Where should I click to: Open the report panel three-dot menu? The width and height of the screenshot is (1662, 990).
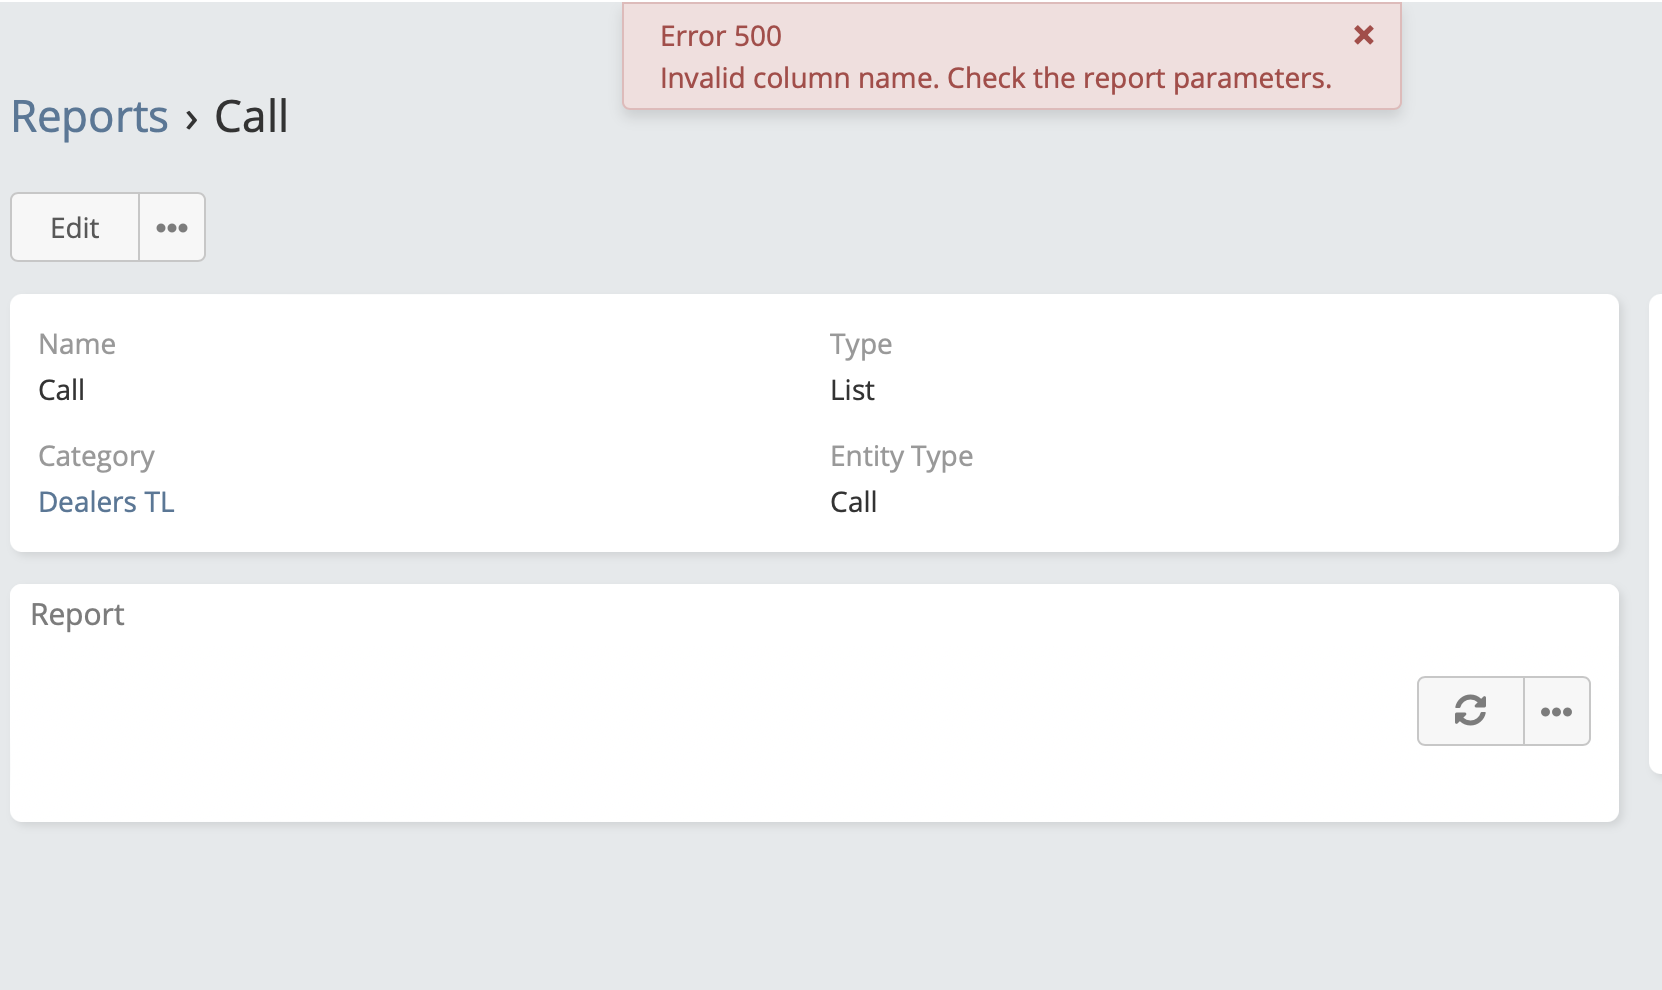1556,712
